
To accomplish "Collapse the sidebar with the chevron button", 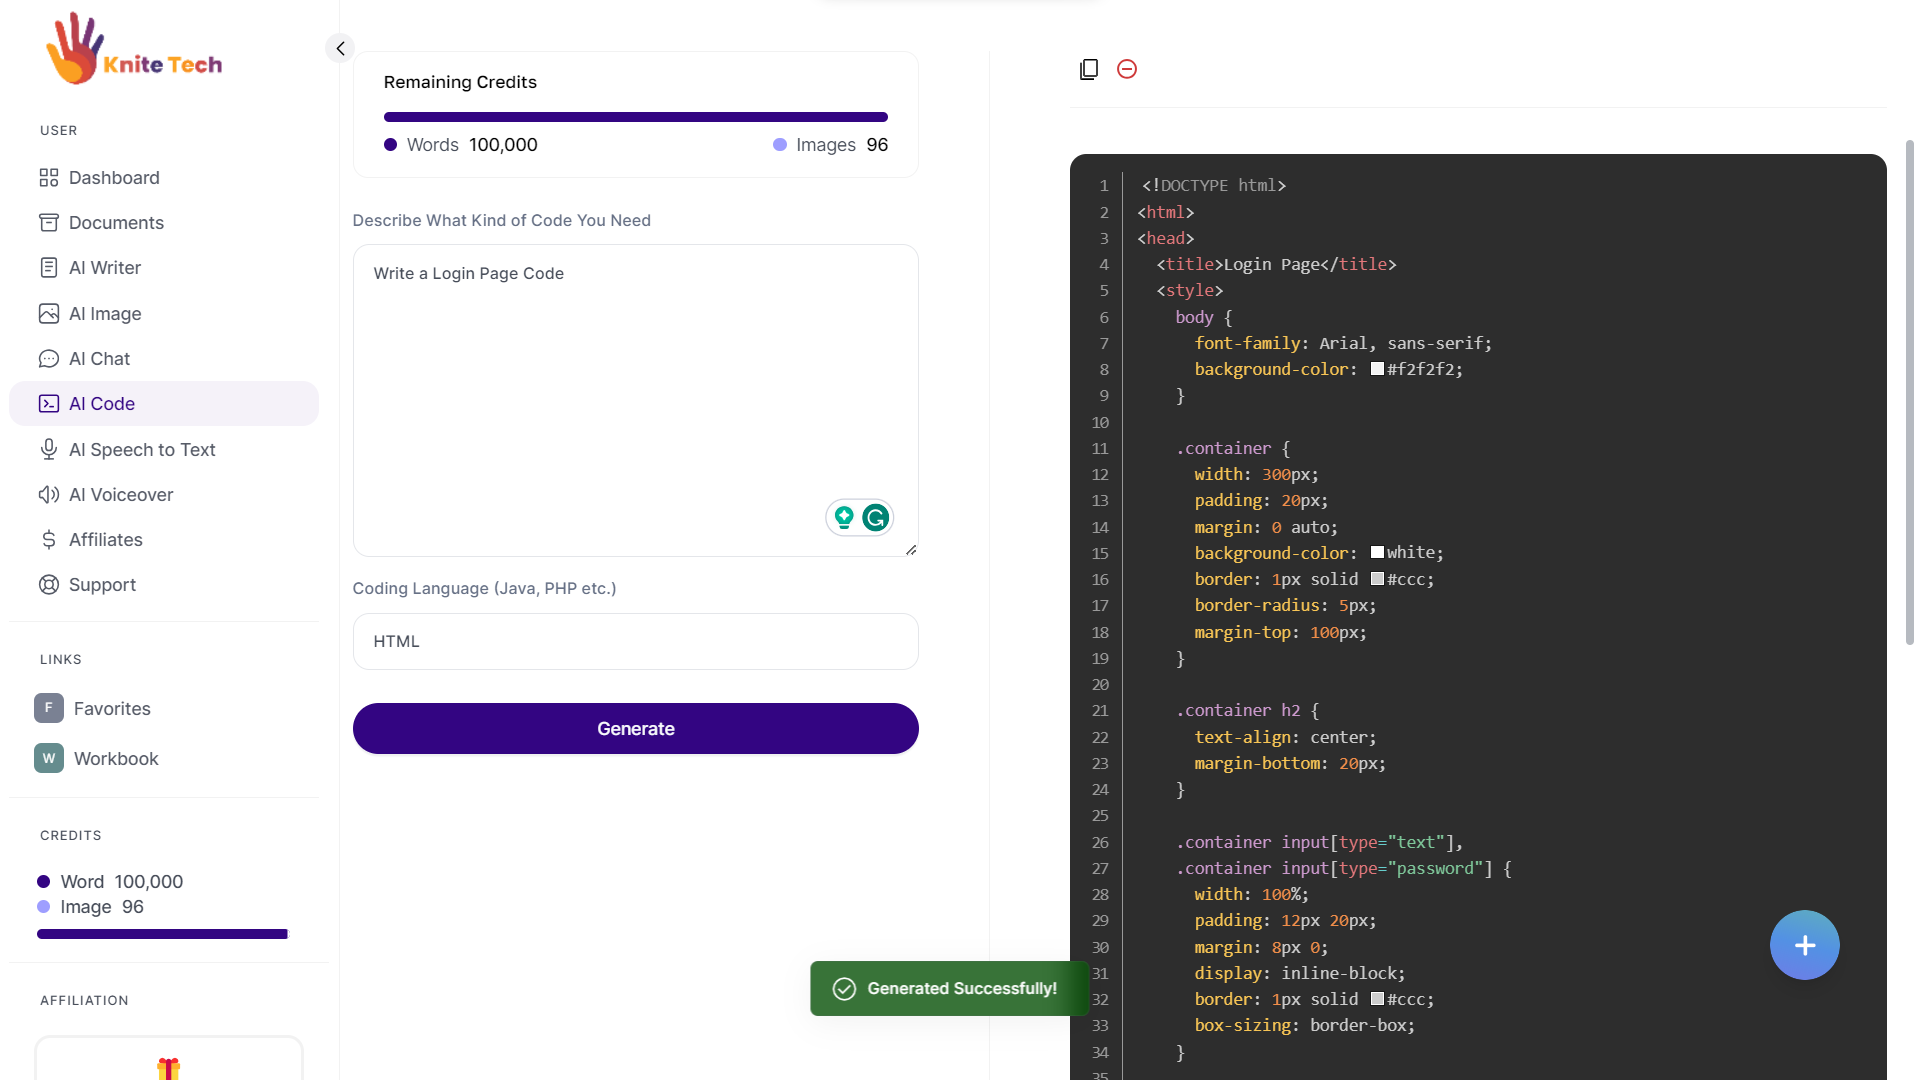I will click(x=340, y=48).
